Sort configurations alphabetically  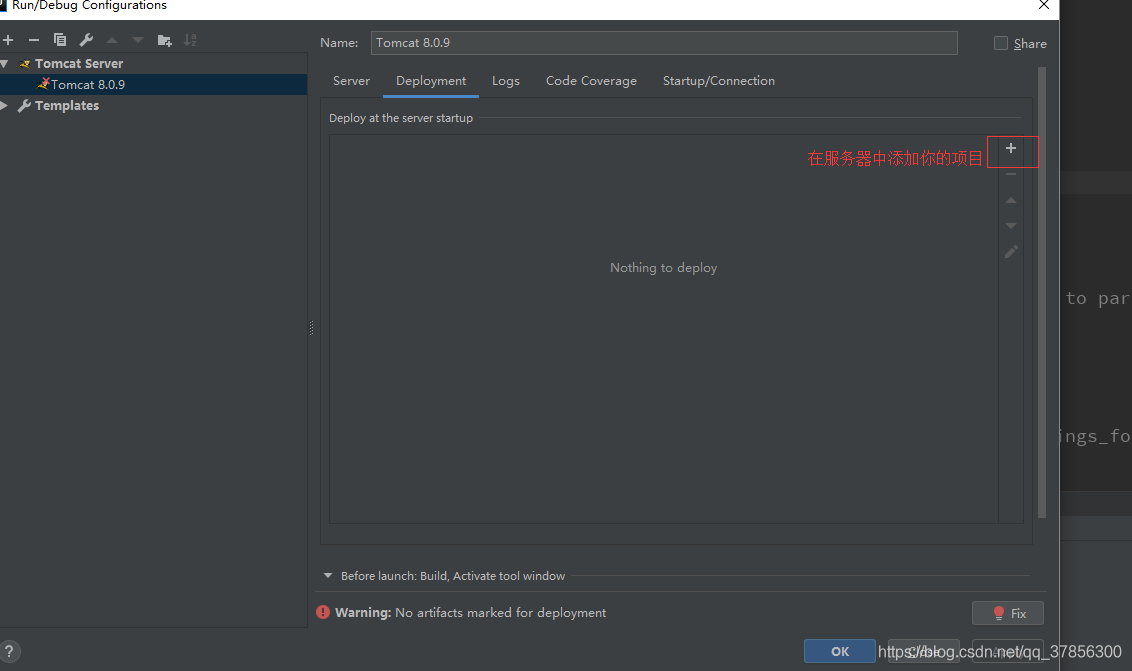pos(190,40)
